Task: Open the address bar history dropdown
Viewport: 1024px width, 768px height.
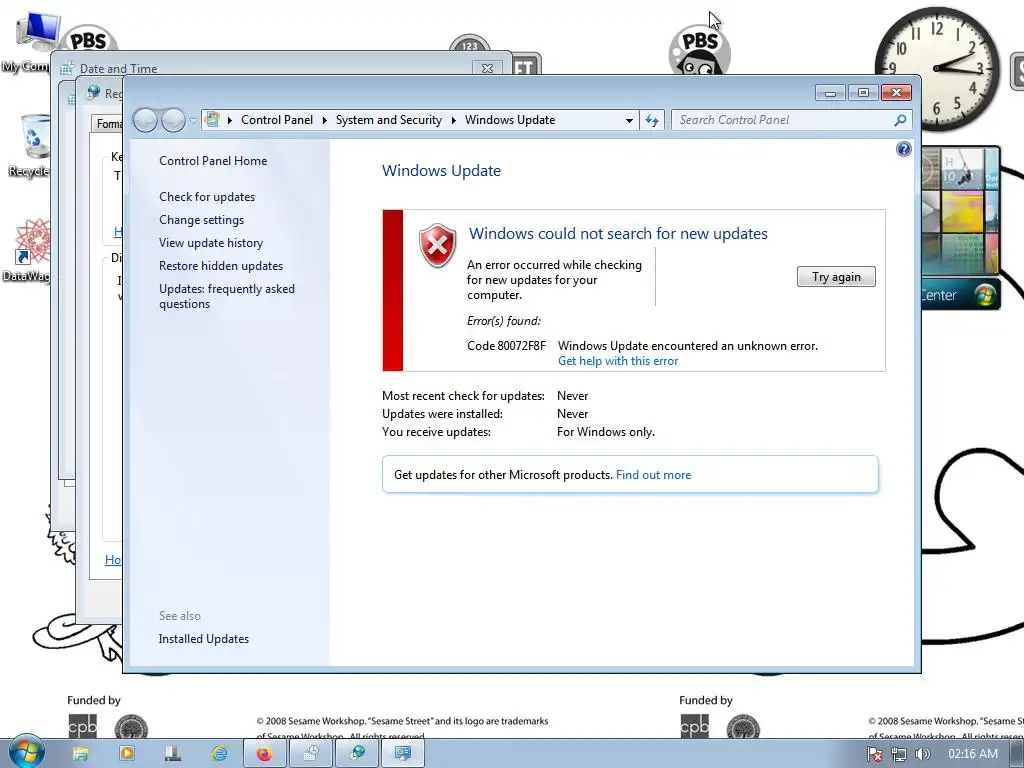Action: [629, 120]
